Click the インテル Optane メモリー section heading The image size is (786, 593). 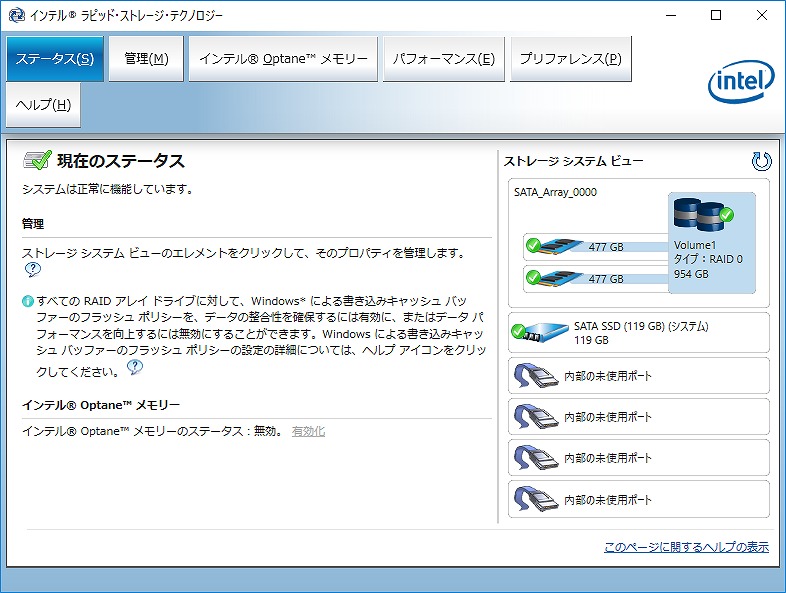tap(101, 405)
